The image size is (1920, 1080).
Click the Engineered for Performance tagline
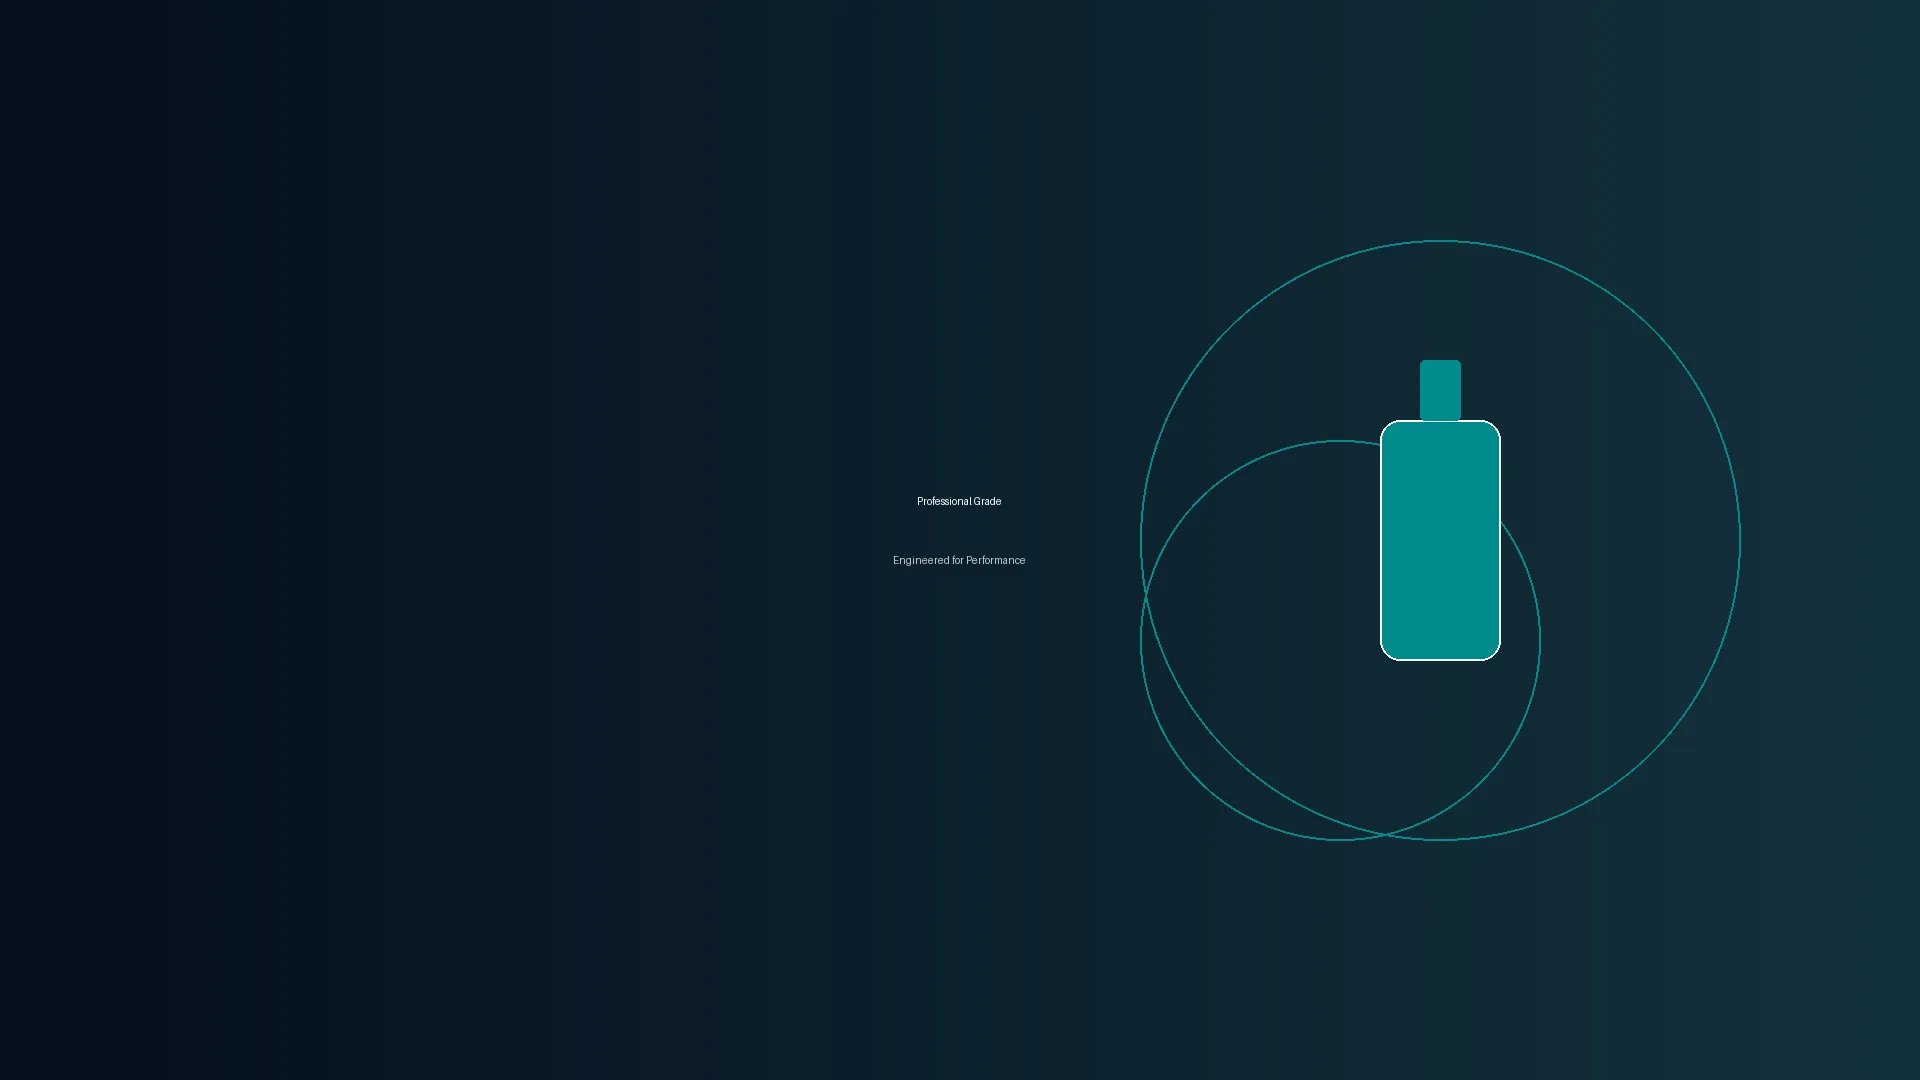[959, 560]
